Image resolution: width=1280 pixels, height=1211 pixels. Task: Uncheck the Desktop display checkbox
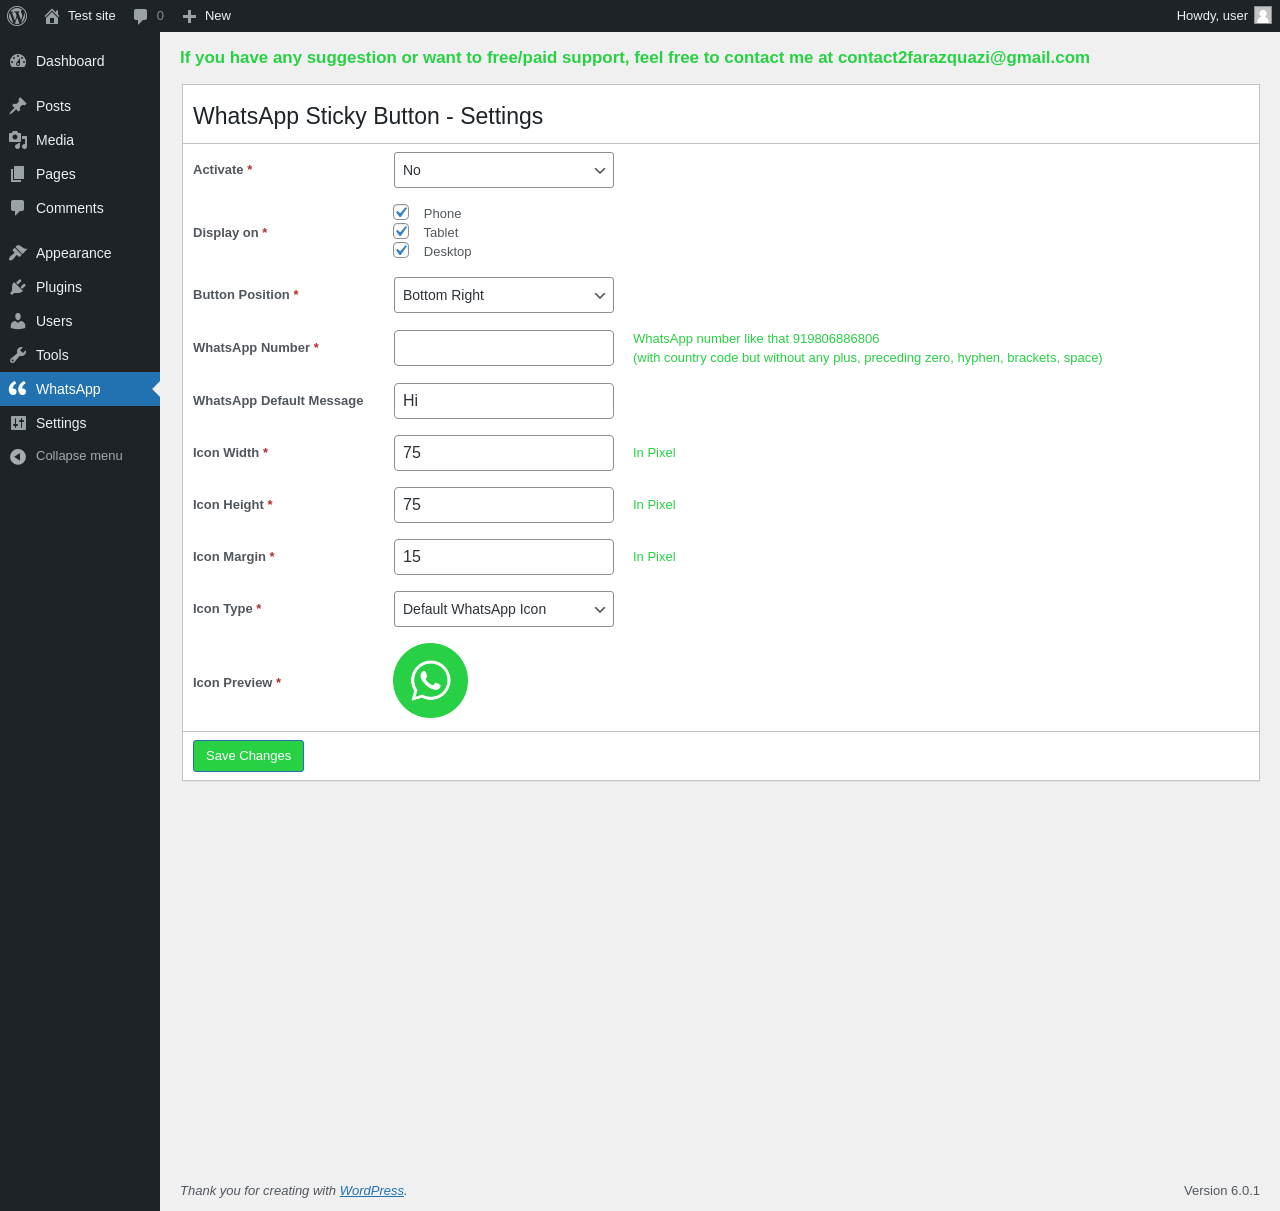tap(401, 250)
